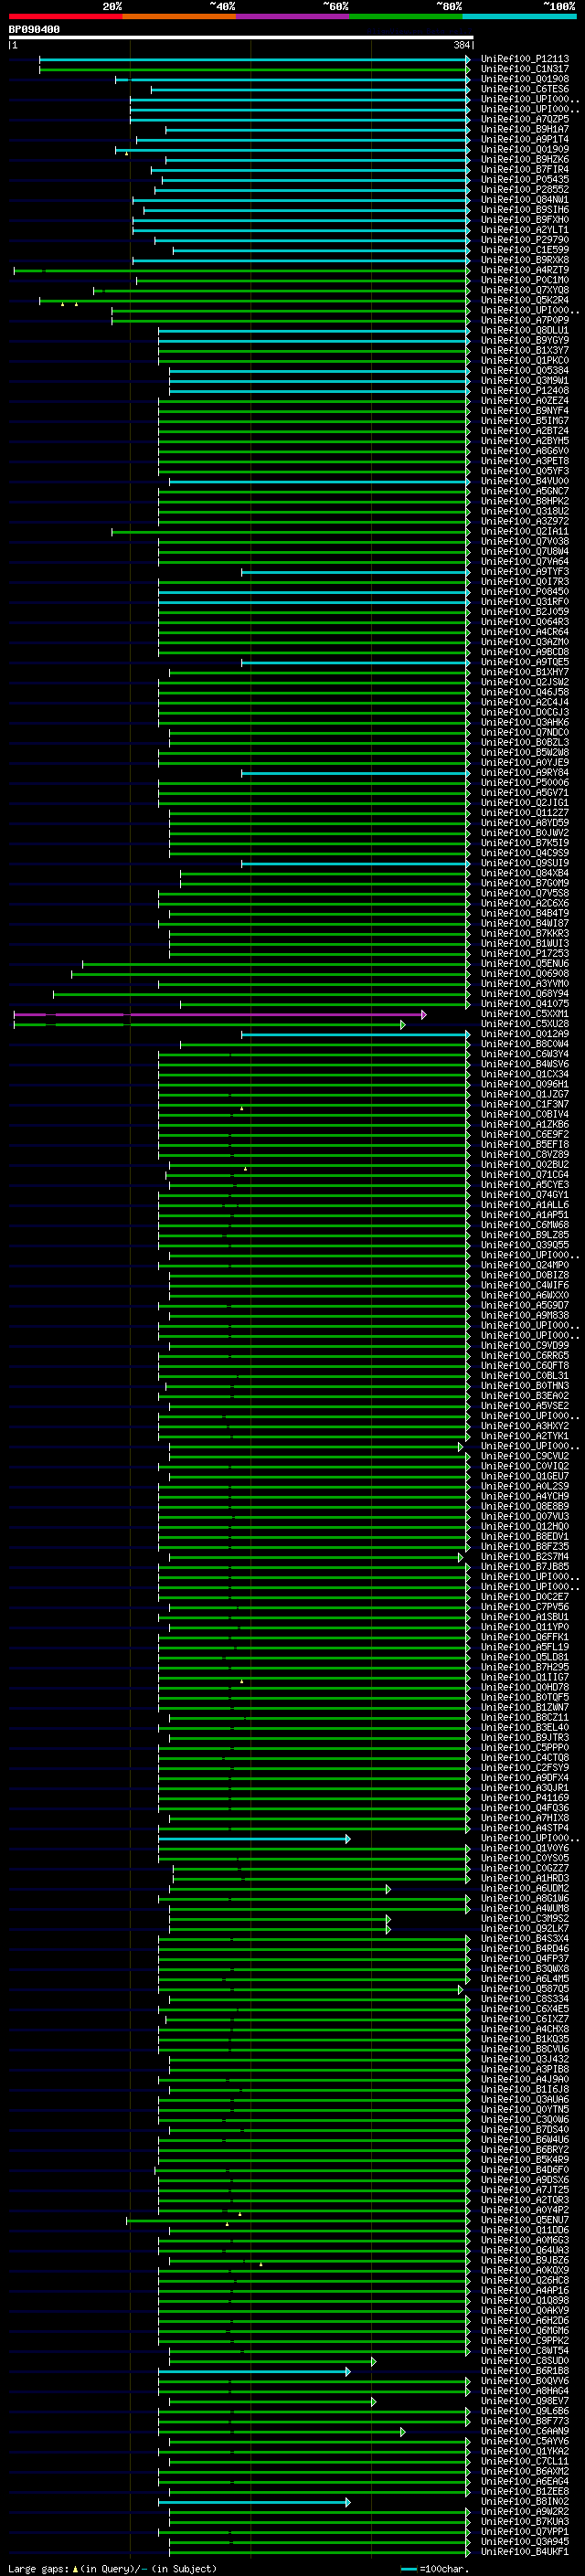The image size is (585, 2576).
Task: Select hit UniRef100_A9P1T4
Action: [525, 139]
